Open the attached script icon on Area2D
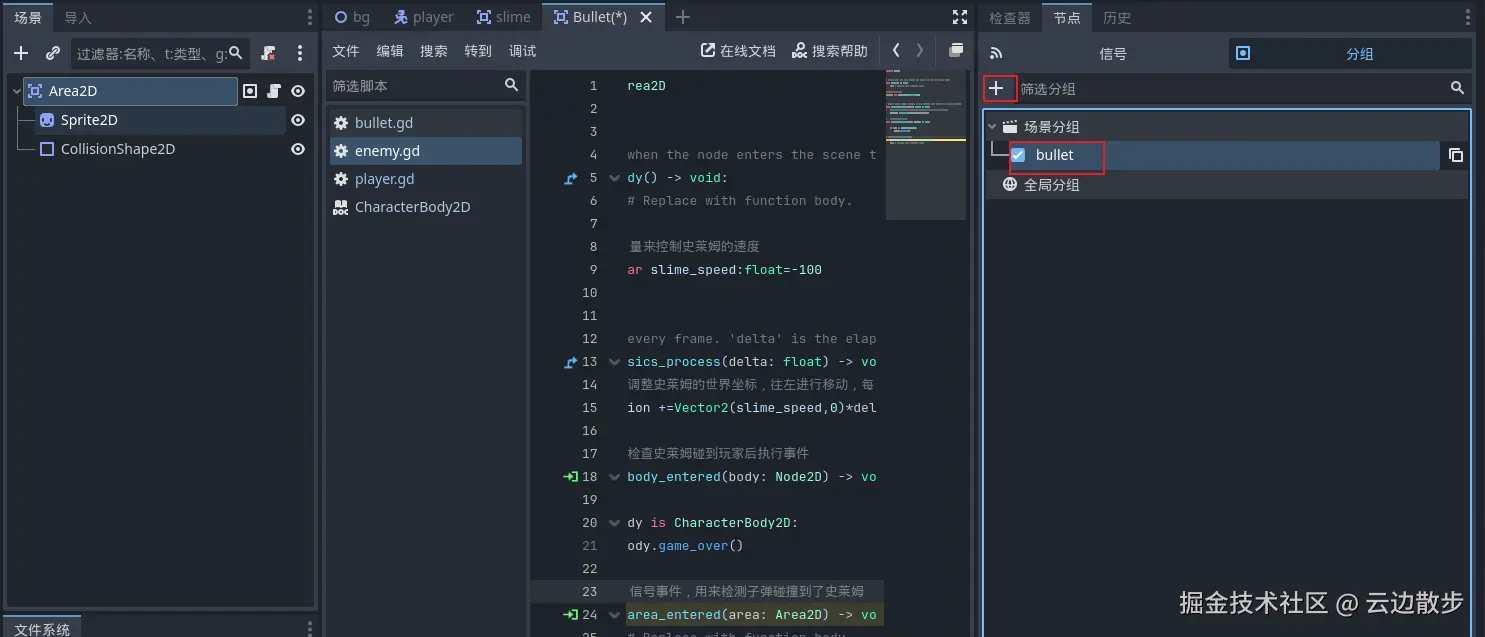 point(274,91)
